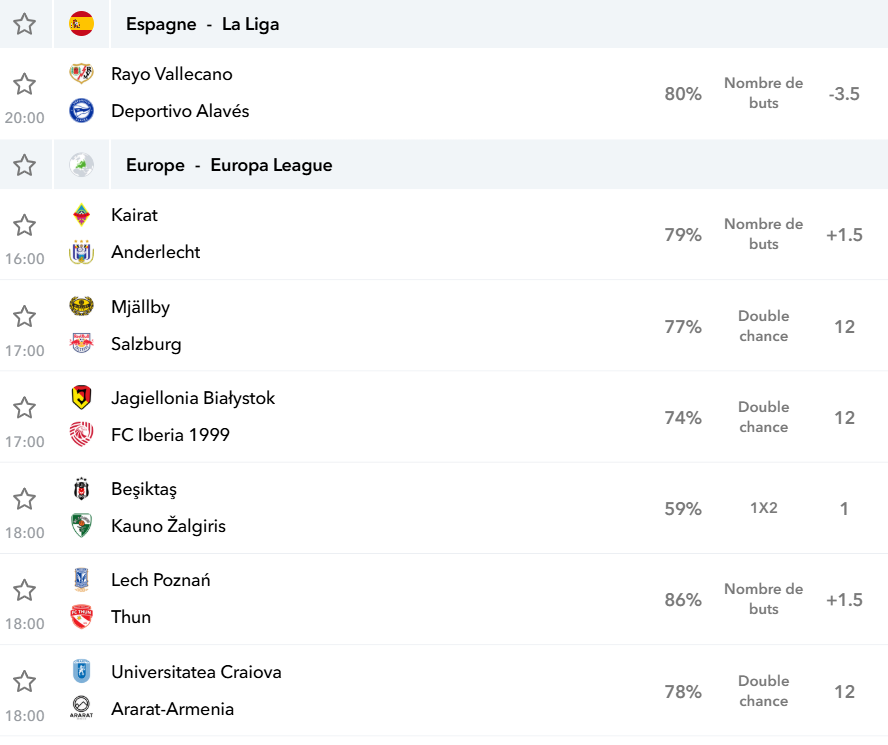Screen dimensions: 888x745
Task: Open the Espagne - La Liga league page
Action: click(202, 24)
